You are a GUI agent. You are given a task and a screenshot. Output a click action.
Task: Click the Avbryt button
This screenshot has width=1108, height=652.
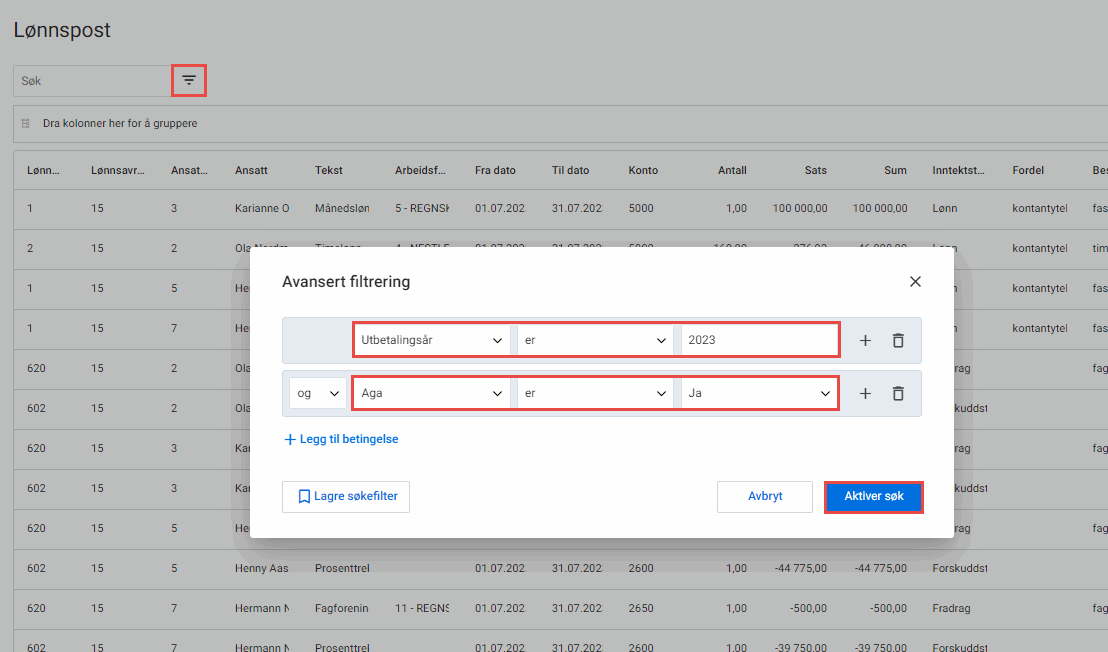765,497
